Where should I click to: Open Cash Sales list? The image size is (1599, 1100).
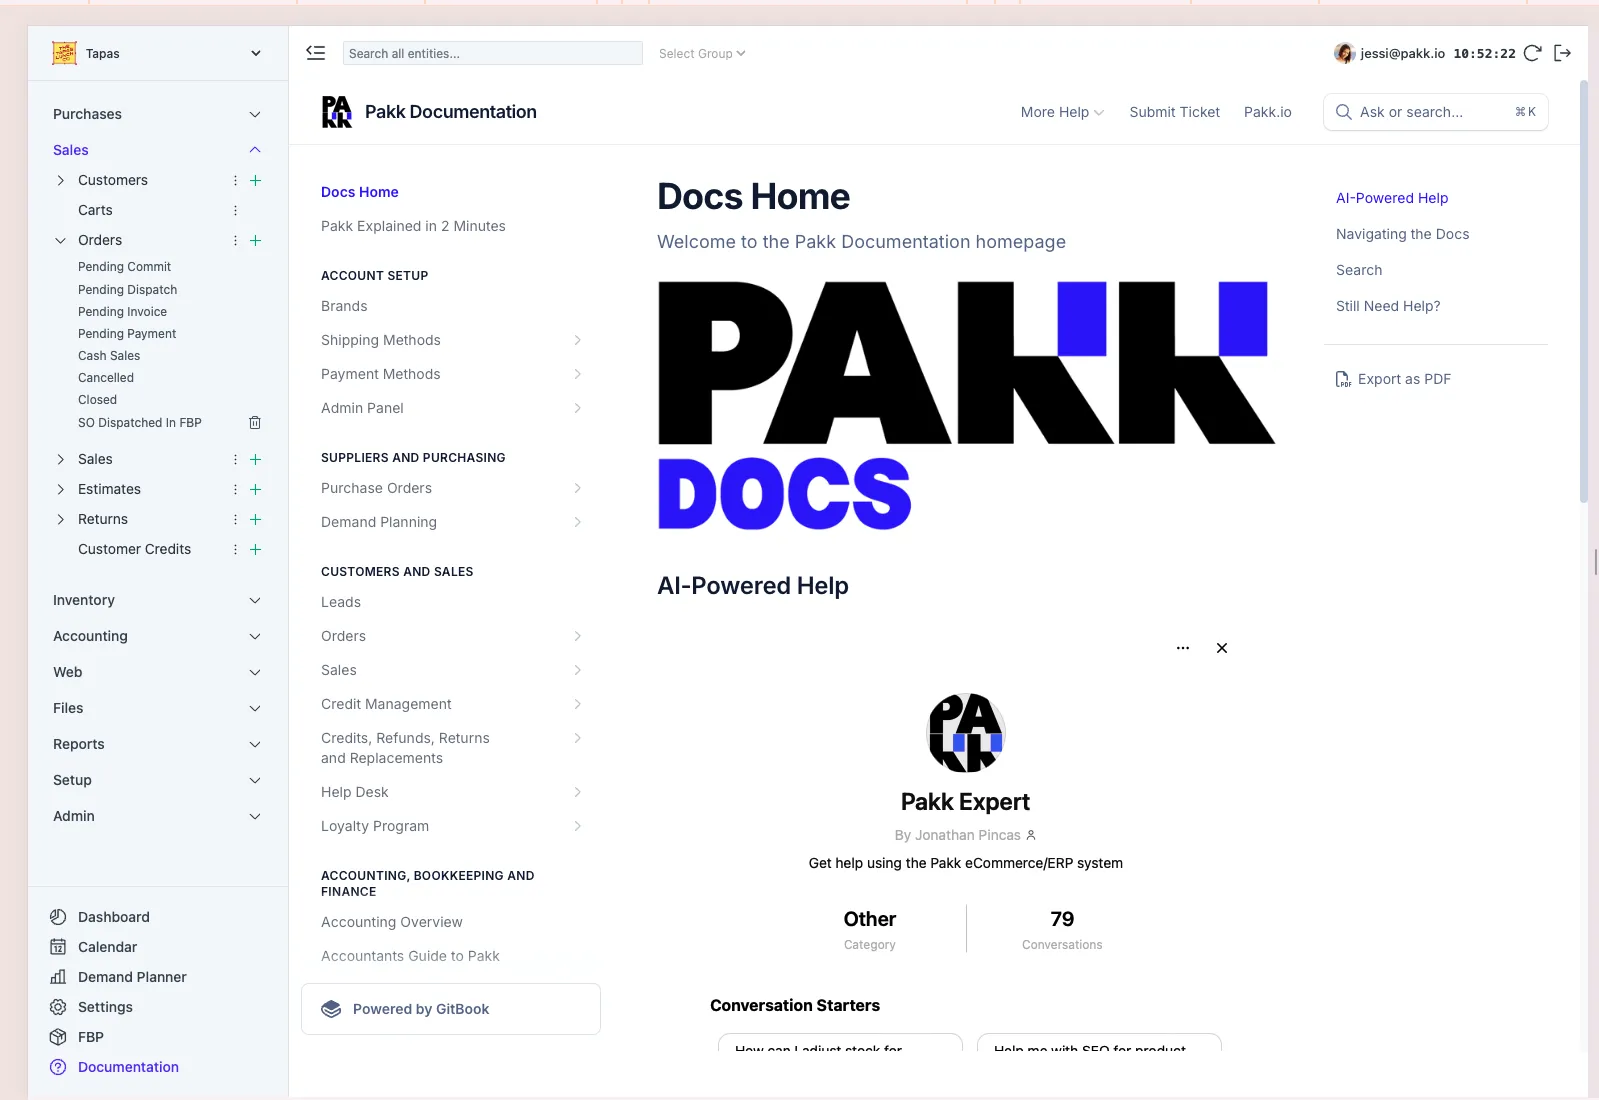pos(109,356)
